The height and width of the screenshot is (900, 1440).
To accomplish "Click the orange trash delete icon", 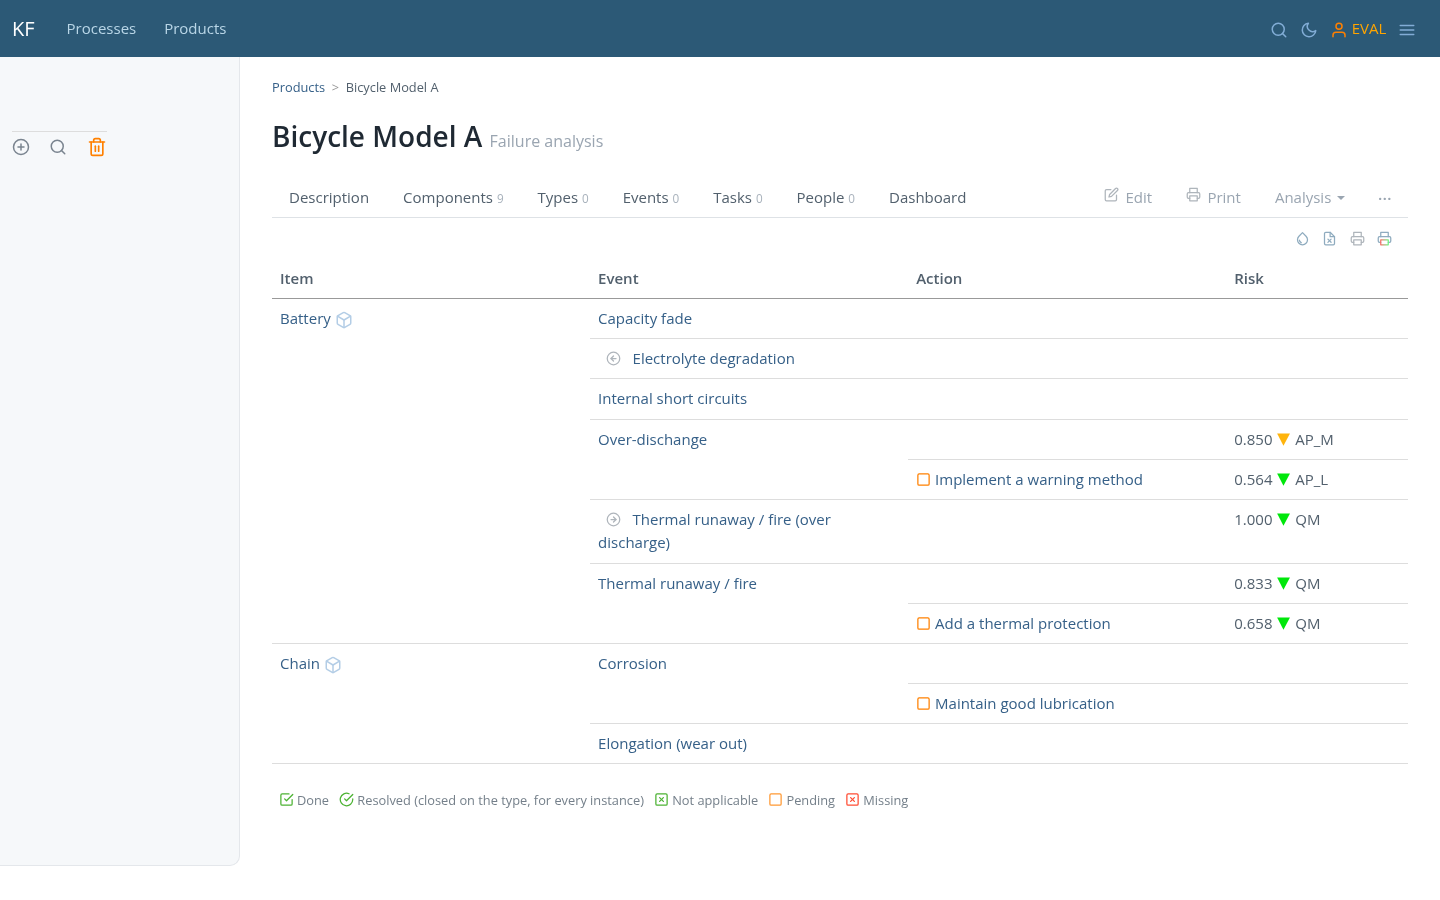I will pyautogui.click(x=97, y=147).
